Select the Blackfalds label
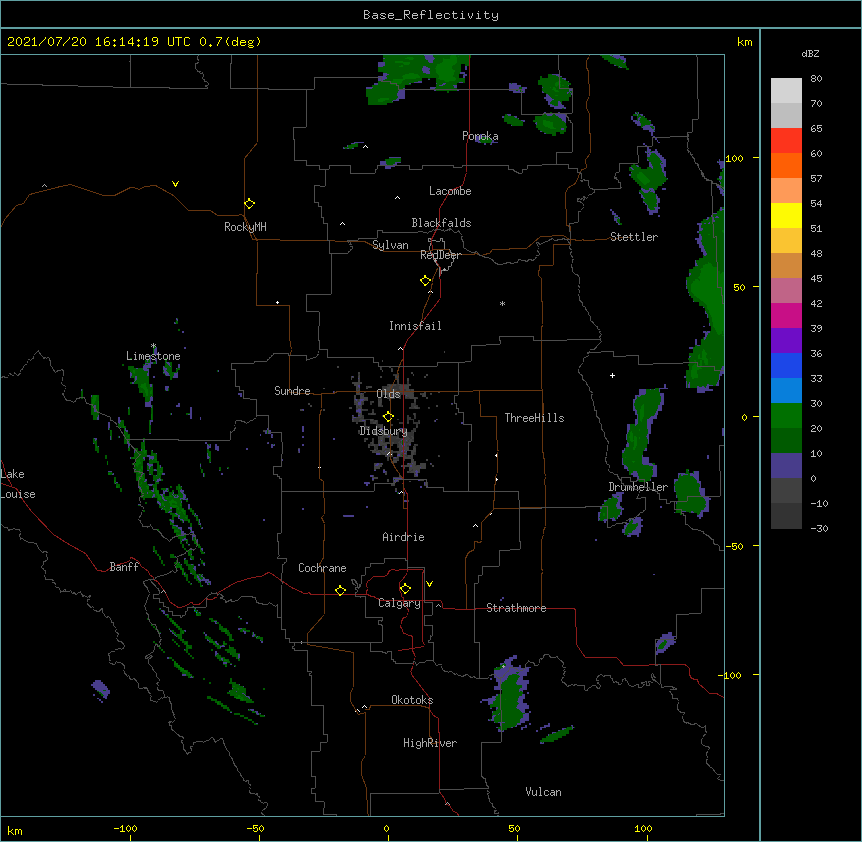The width and height of the screenshot is (862, 842). point(441,223)
